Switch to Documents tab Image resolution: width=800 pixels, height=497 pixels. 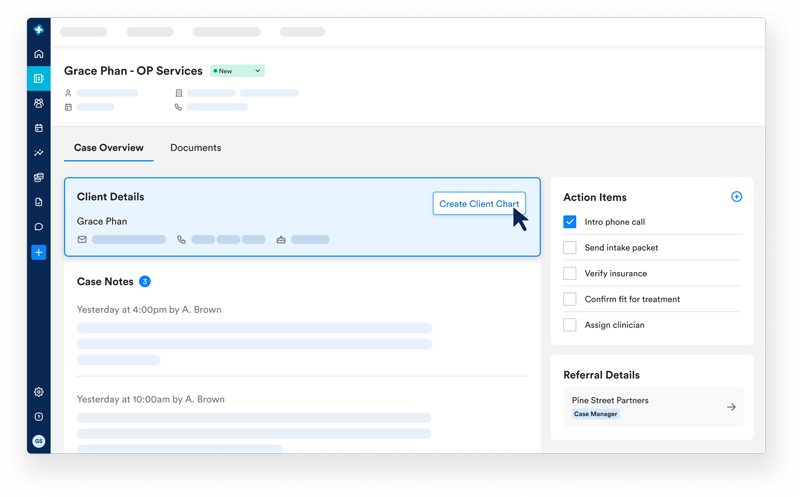pyautogui.click(x=195, y=147)
